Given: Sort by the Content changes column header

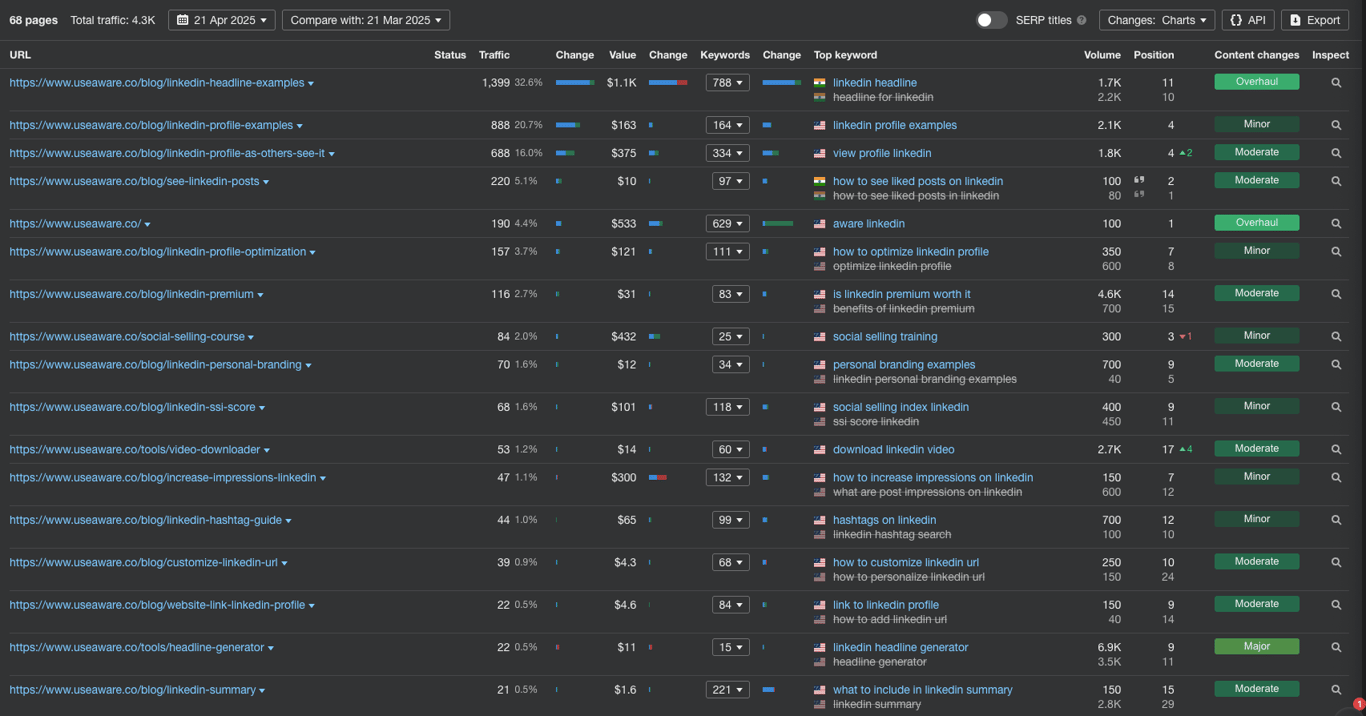Looking at the screenshot, I should (x=1257, y=55).
